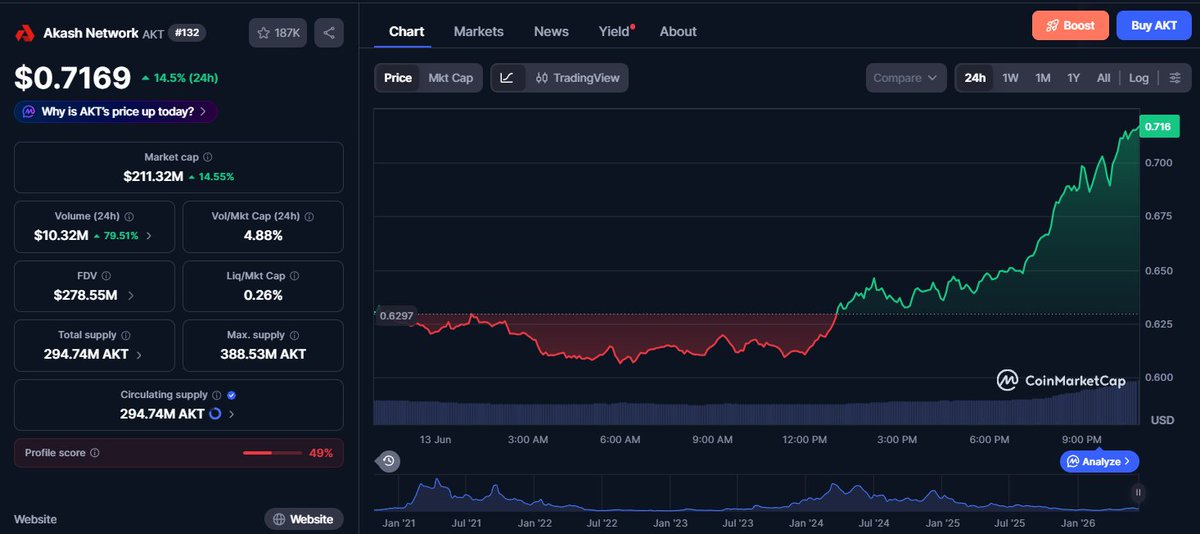Click Vol/Mkt Cap (24h) info icon
Image resolution: width=1200 pixels, height=534 pixels.
pos(309,216)
